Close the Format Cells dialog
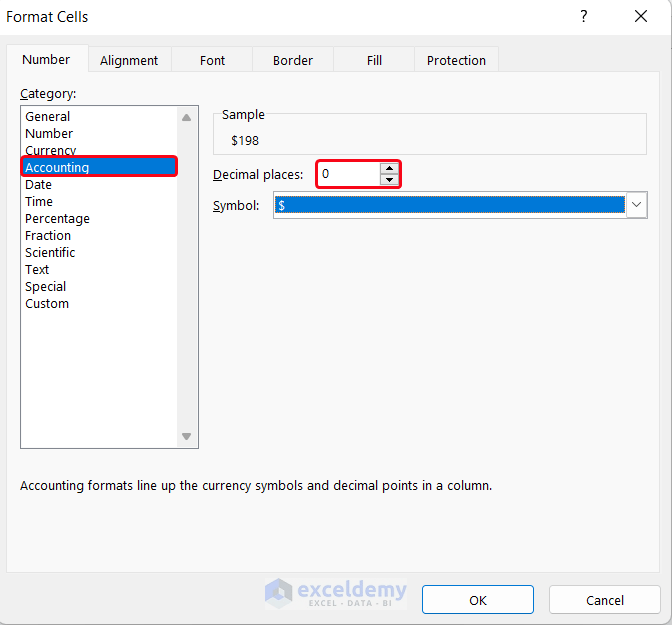The image size is (672, 625). [641, 16]
